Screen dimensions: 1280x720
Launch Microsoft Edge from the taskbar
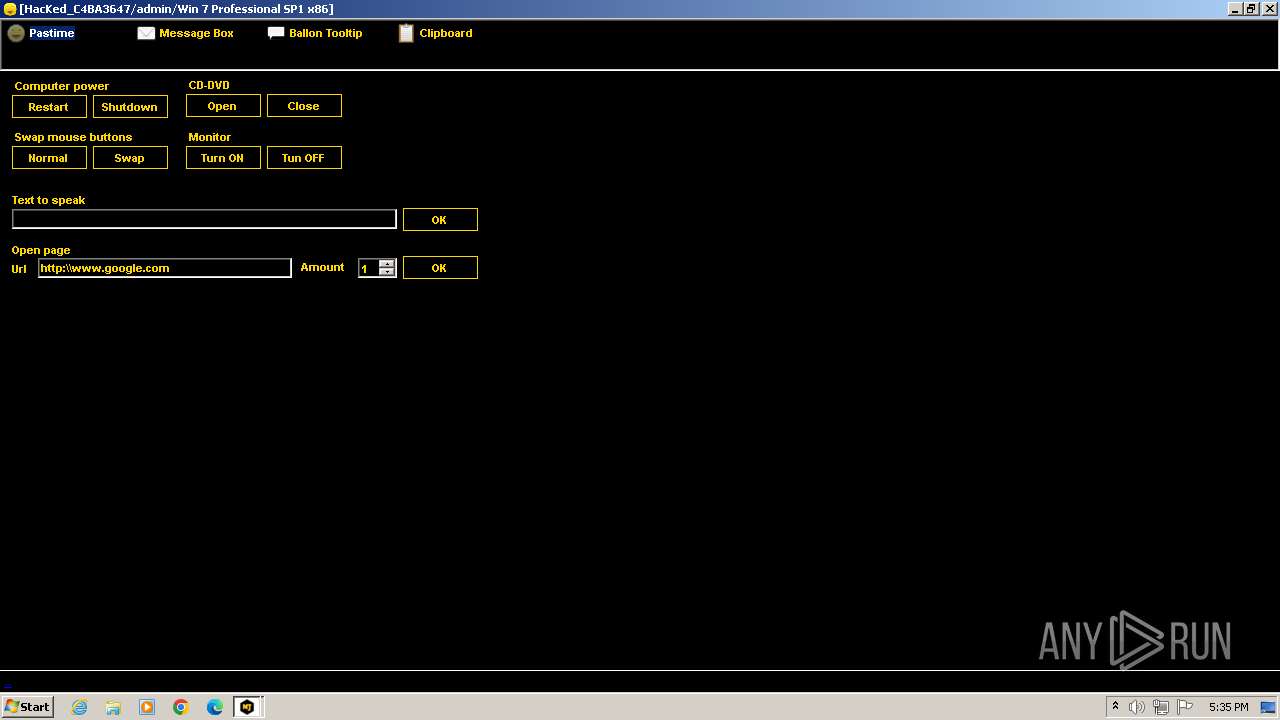[215, 707]
